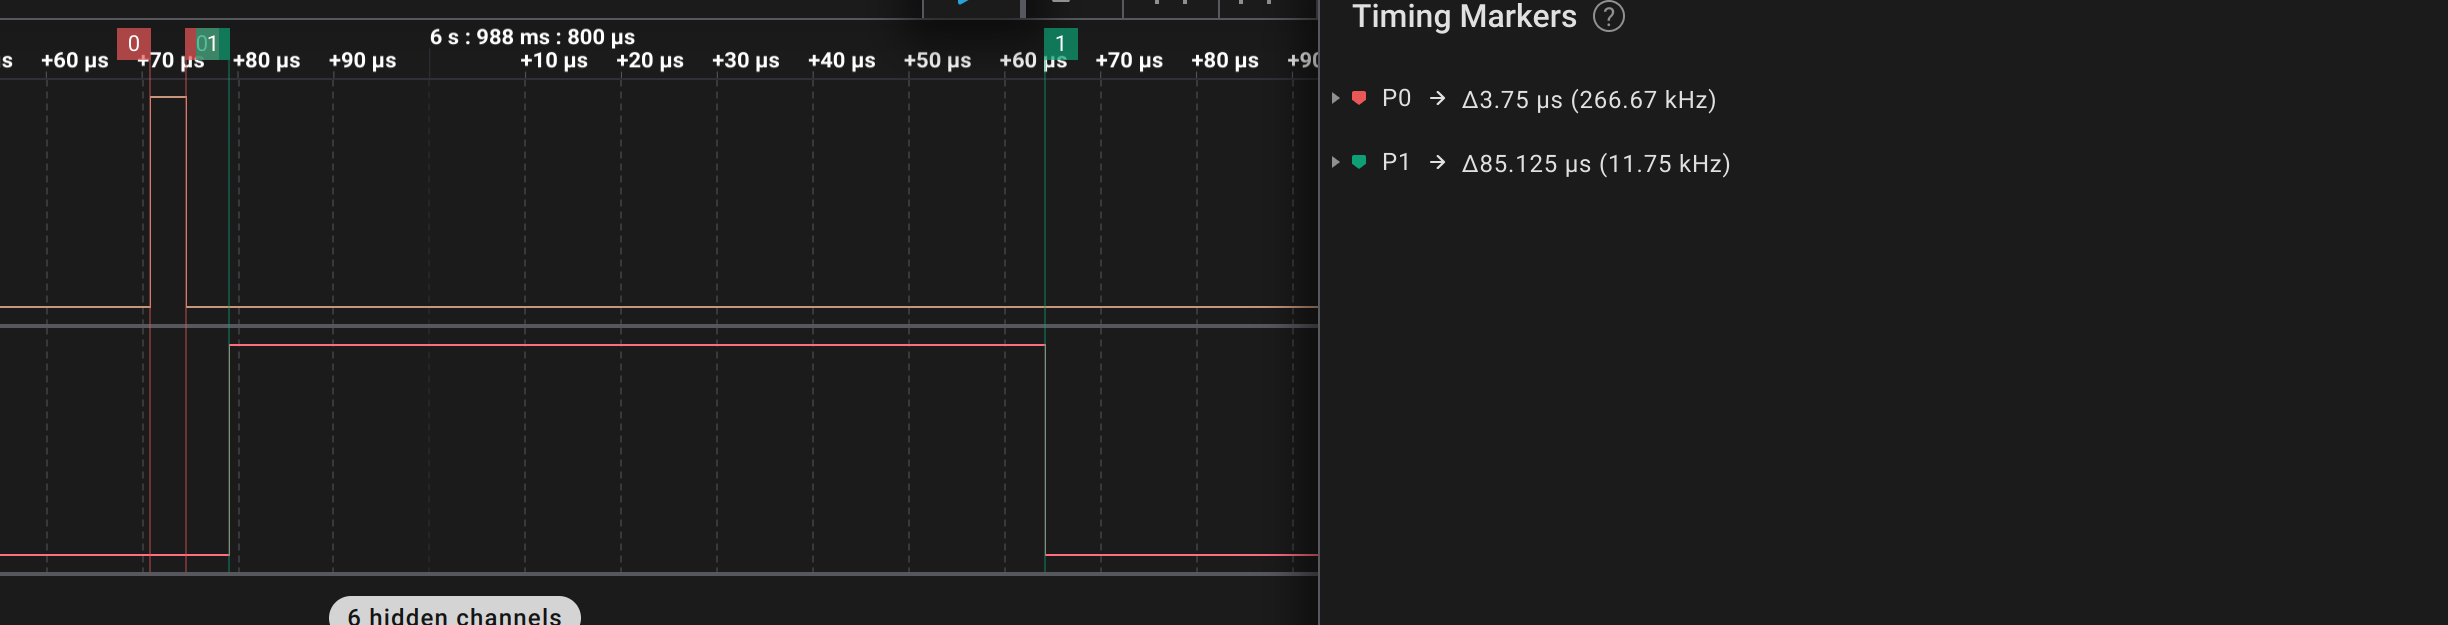
Task: Select the leftmost red 0 marker flag
Action: point(134,44)
